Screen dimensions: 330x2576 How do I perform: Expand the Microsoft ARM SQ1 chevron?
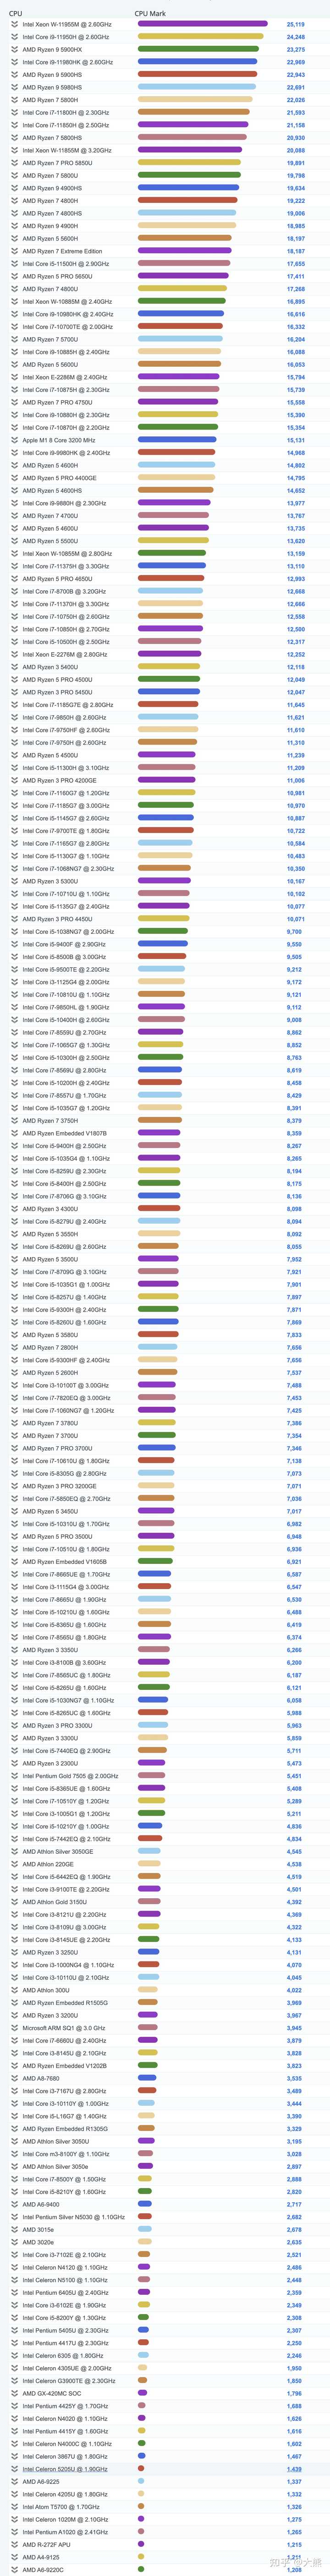(14, 2028)
